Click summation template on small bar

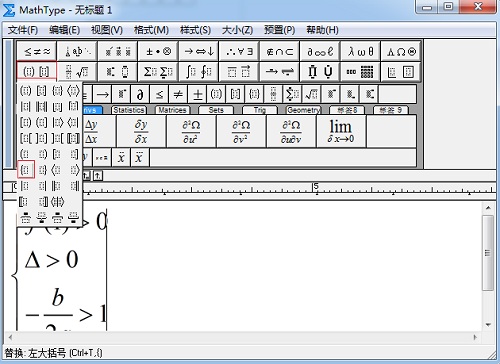[292, 95]
